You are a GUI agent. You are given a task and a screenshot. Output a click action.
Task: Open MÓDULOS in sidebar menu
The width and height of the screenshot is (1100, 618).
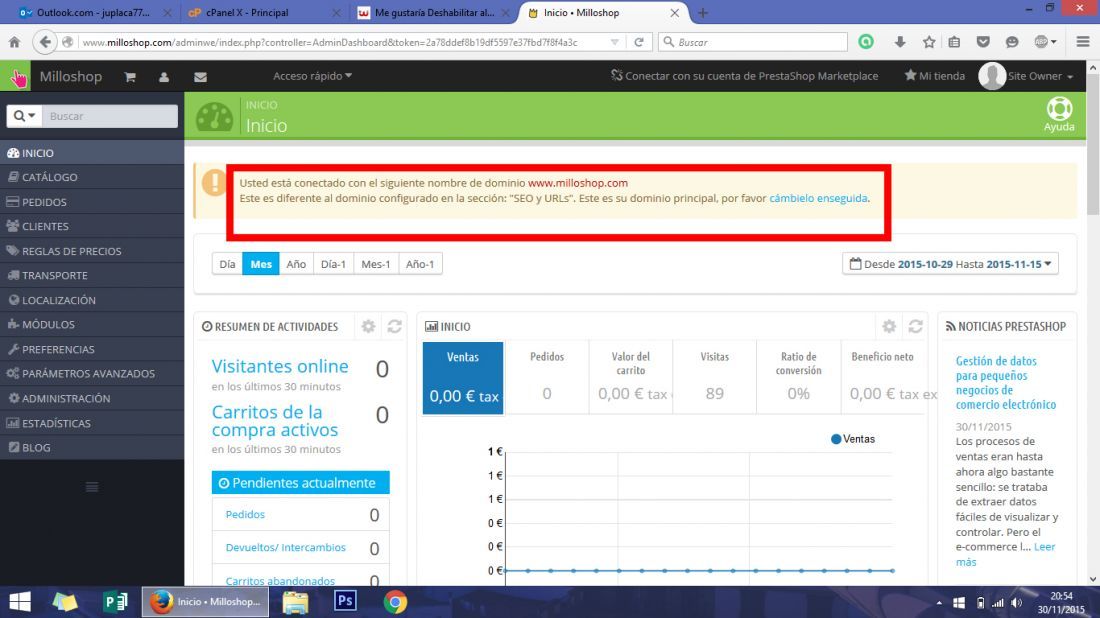(92, 324)
